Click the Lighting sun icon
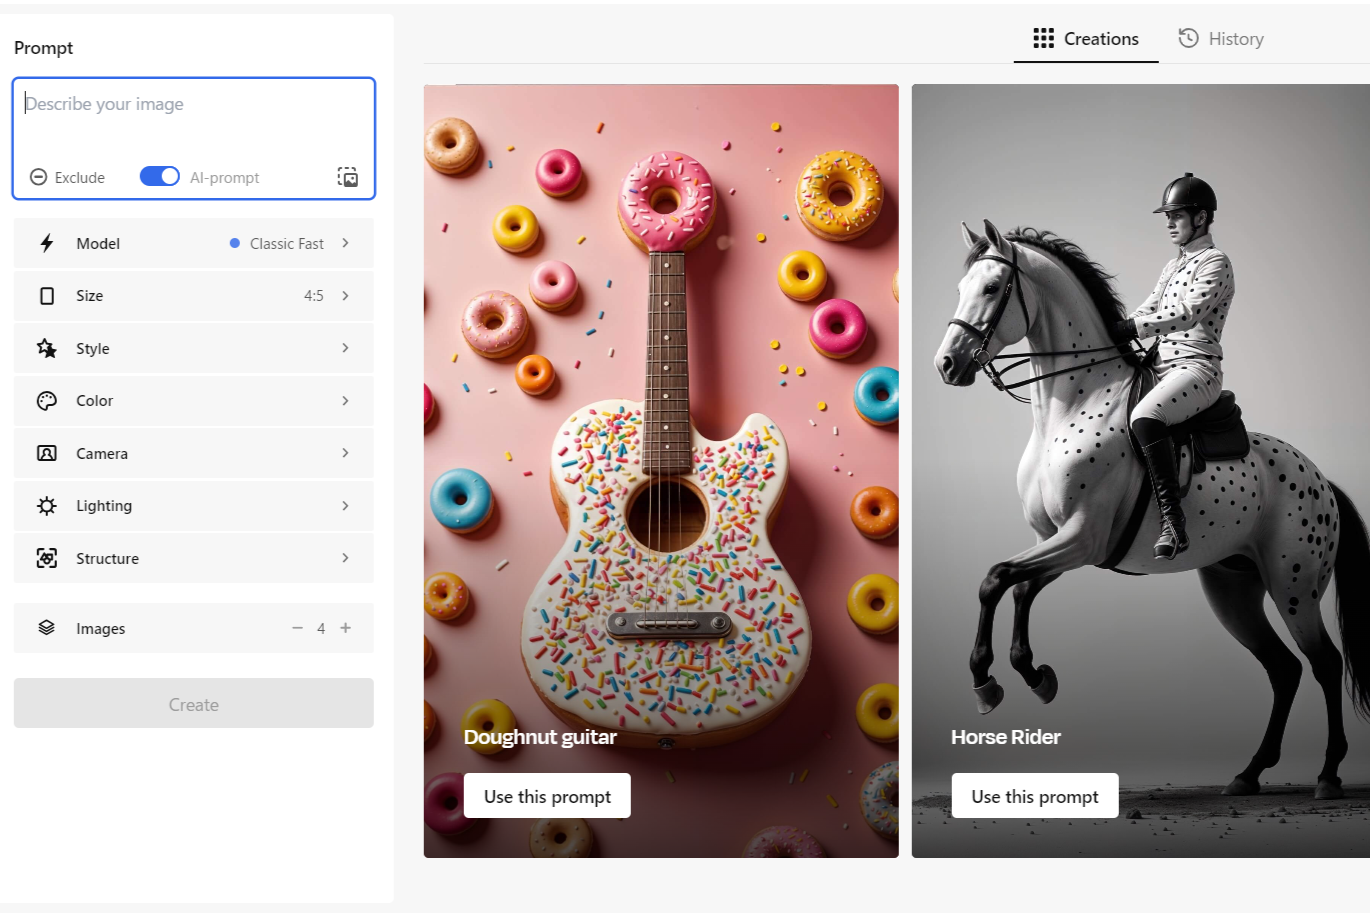Screen dimensions: 1370x913 (47, 506)
